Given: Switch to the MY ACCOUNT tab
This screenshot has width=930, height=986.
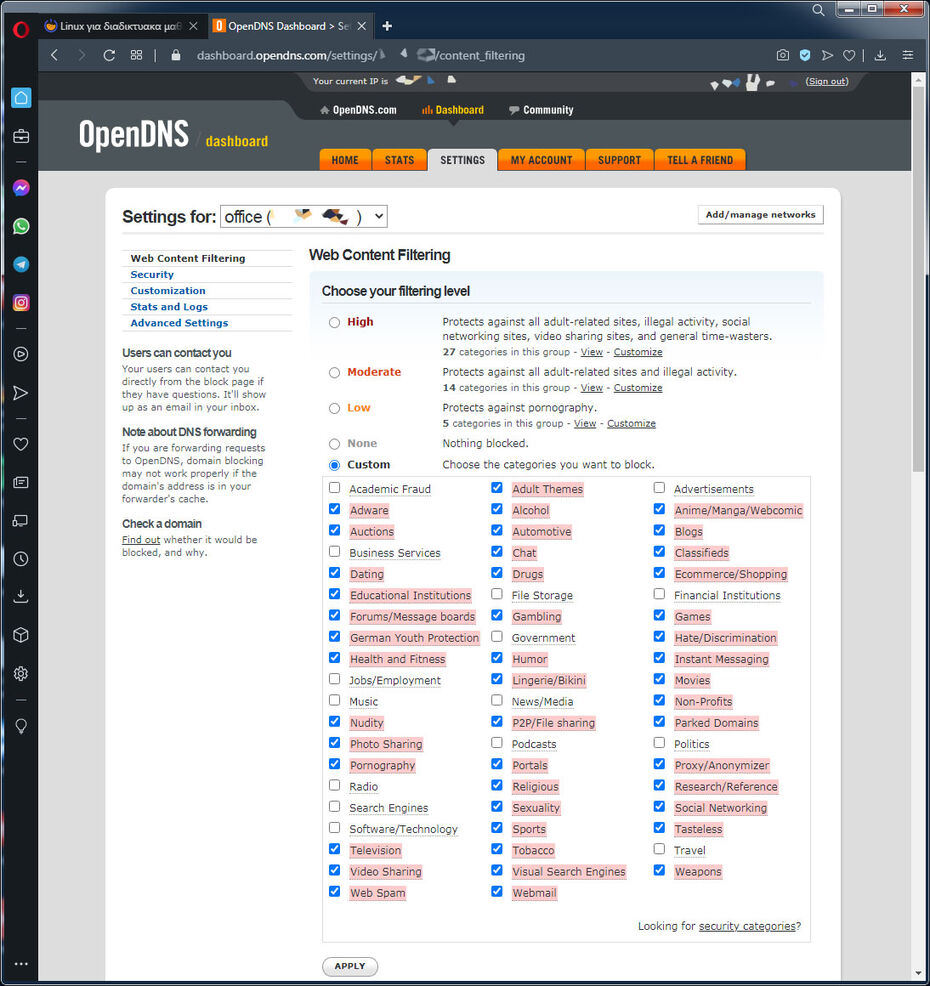Looking at the screenshot, I should pos(540,160).
